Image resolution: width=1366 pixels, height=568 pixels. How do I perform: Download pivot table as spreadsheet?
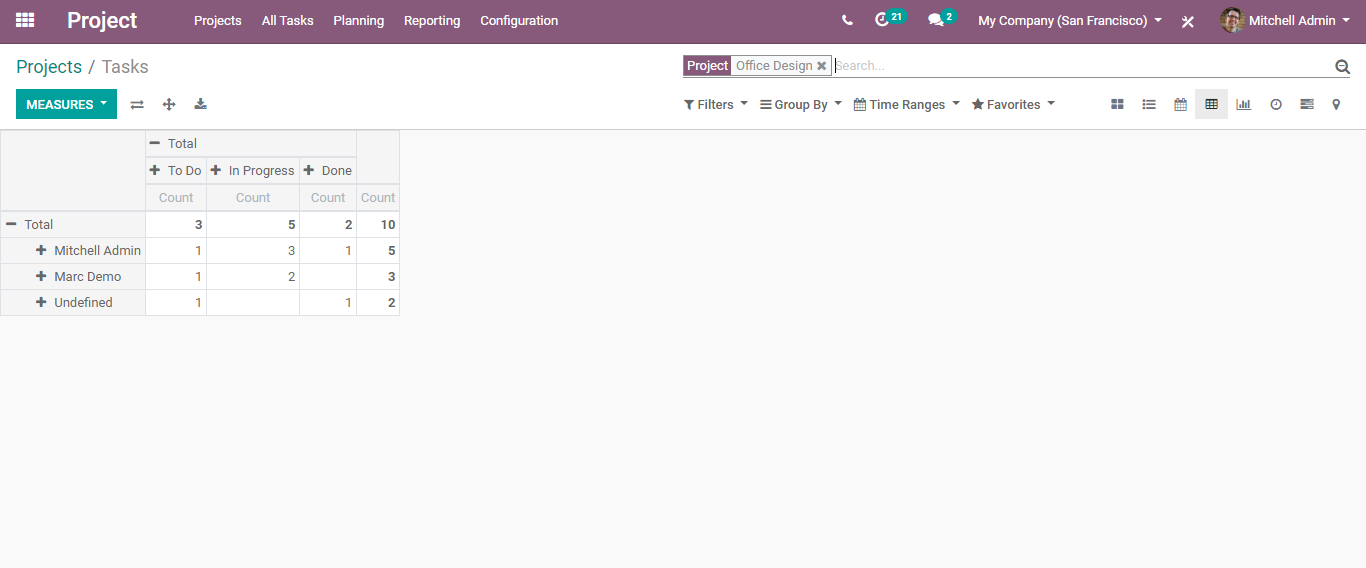[x=200, y=104]
